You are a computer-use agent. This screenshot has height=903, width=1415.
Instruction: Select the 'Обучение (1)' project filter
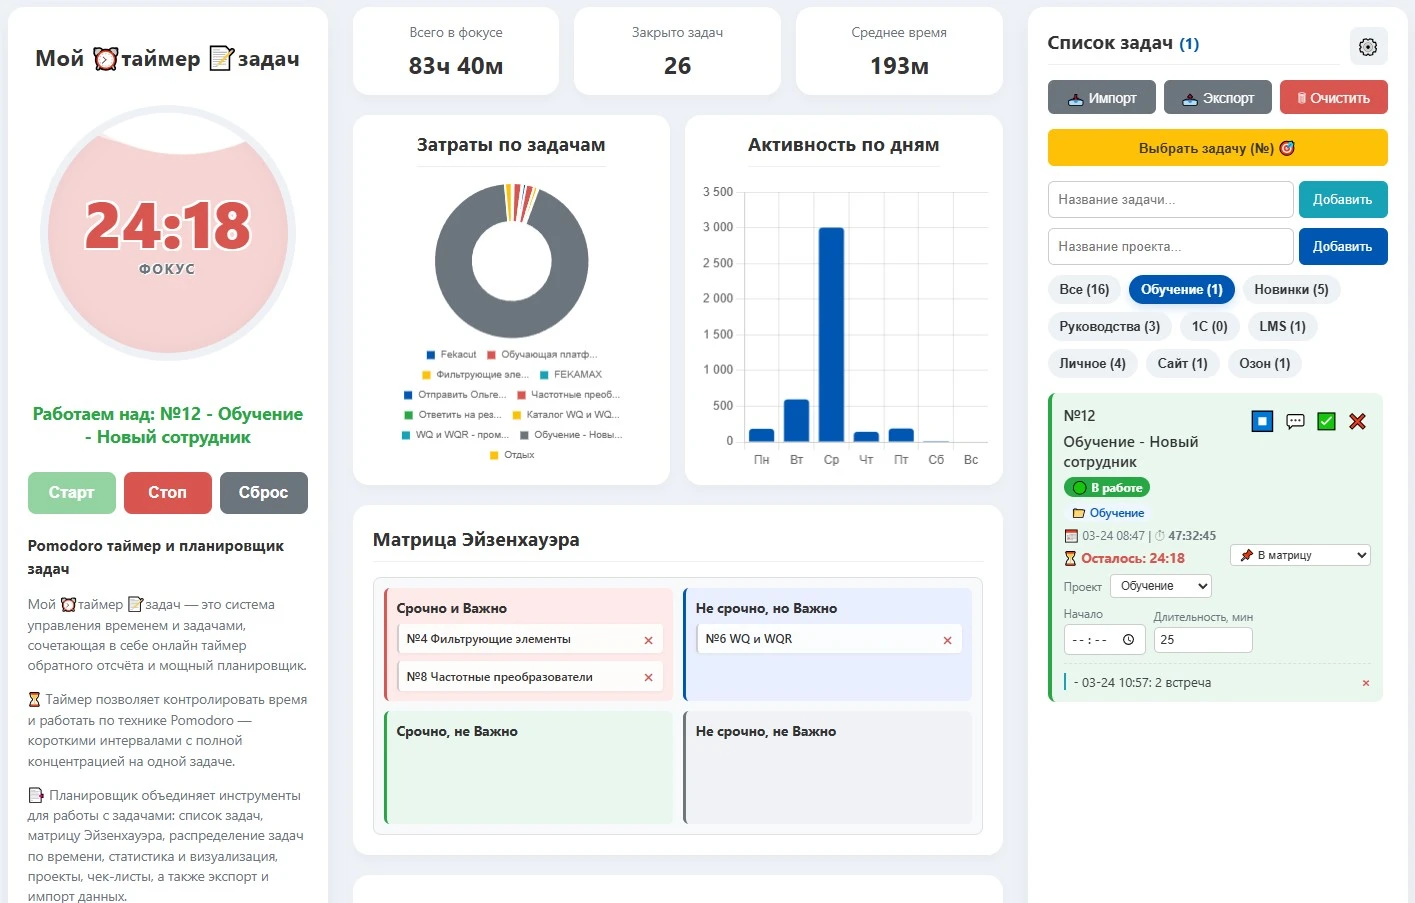(x=1182, y=290)
